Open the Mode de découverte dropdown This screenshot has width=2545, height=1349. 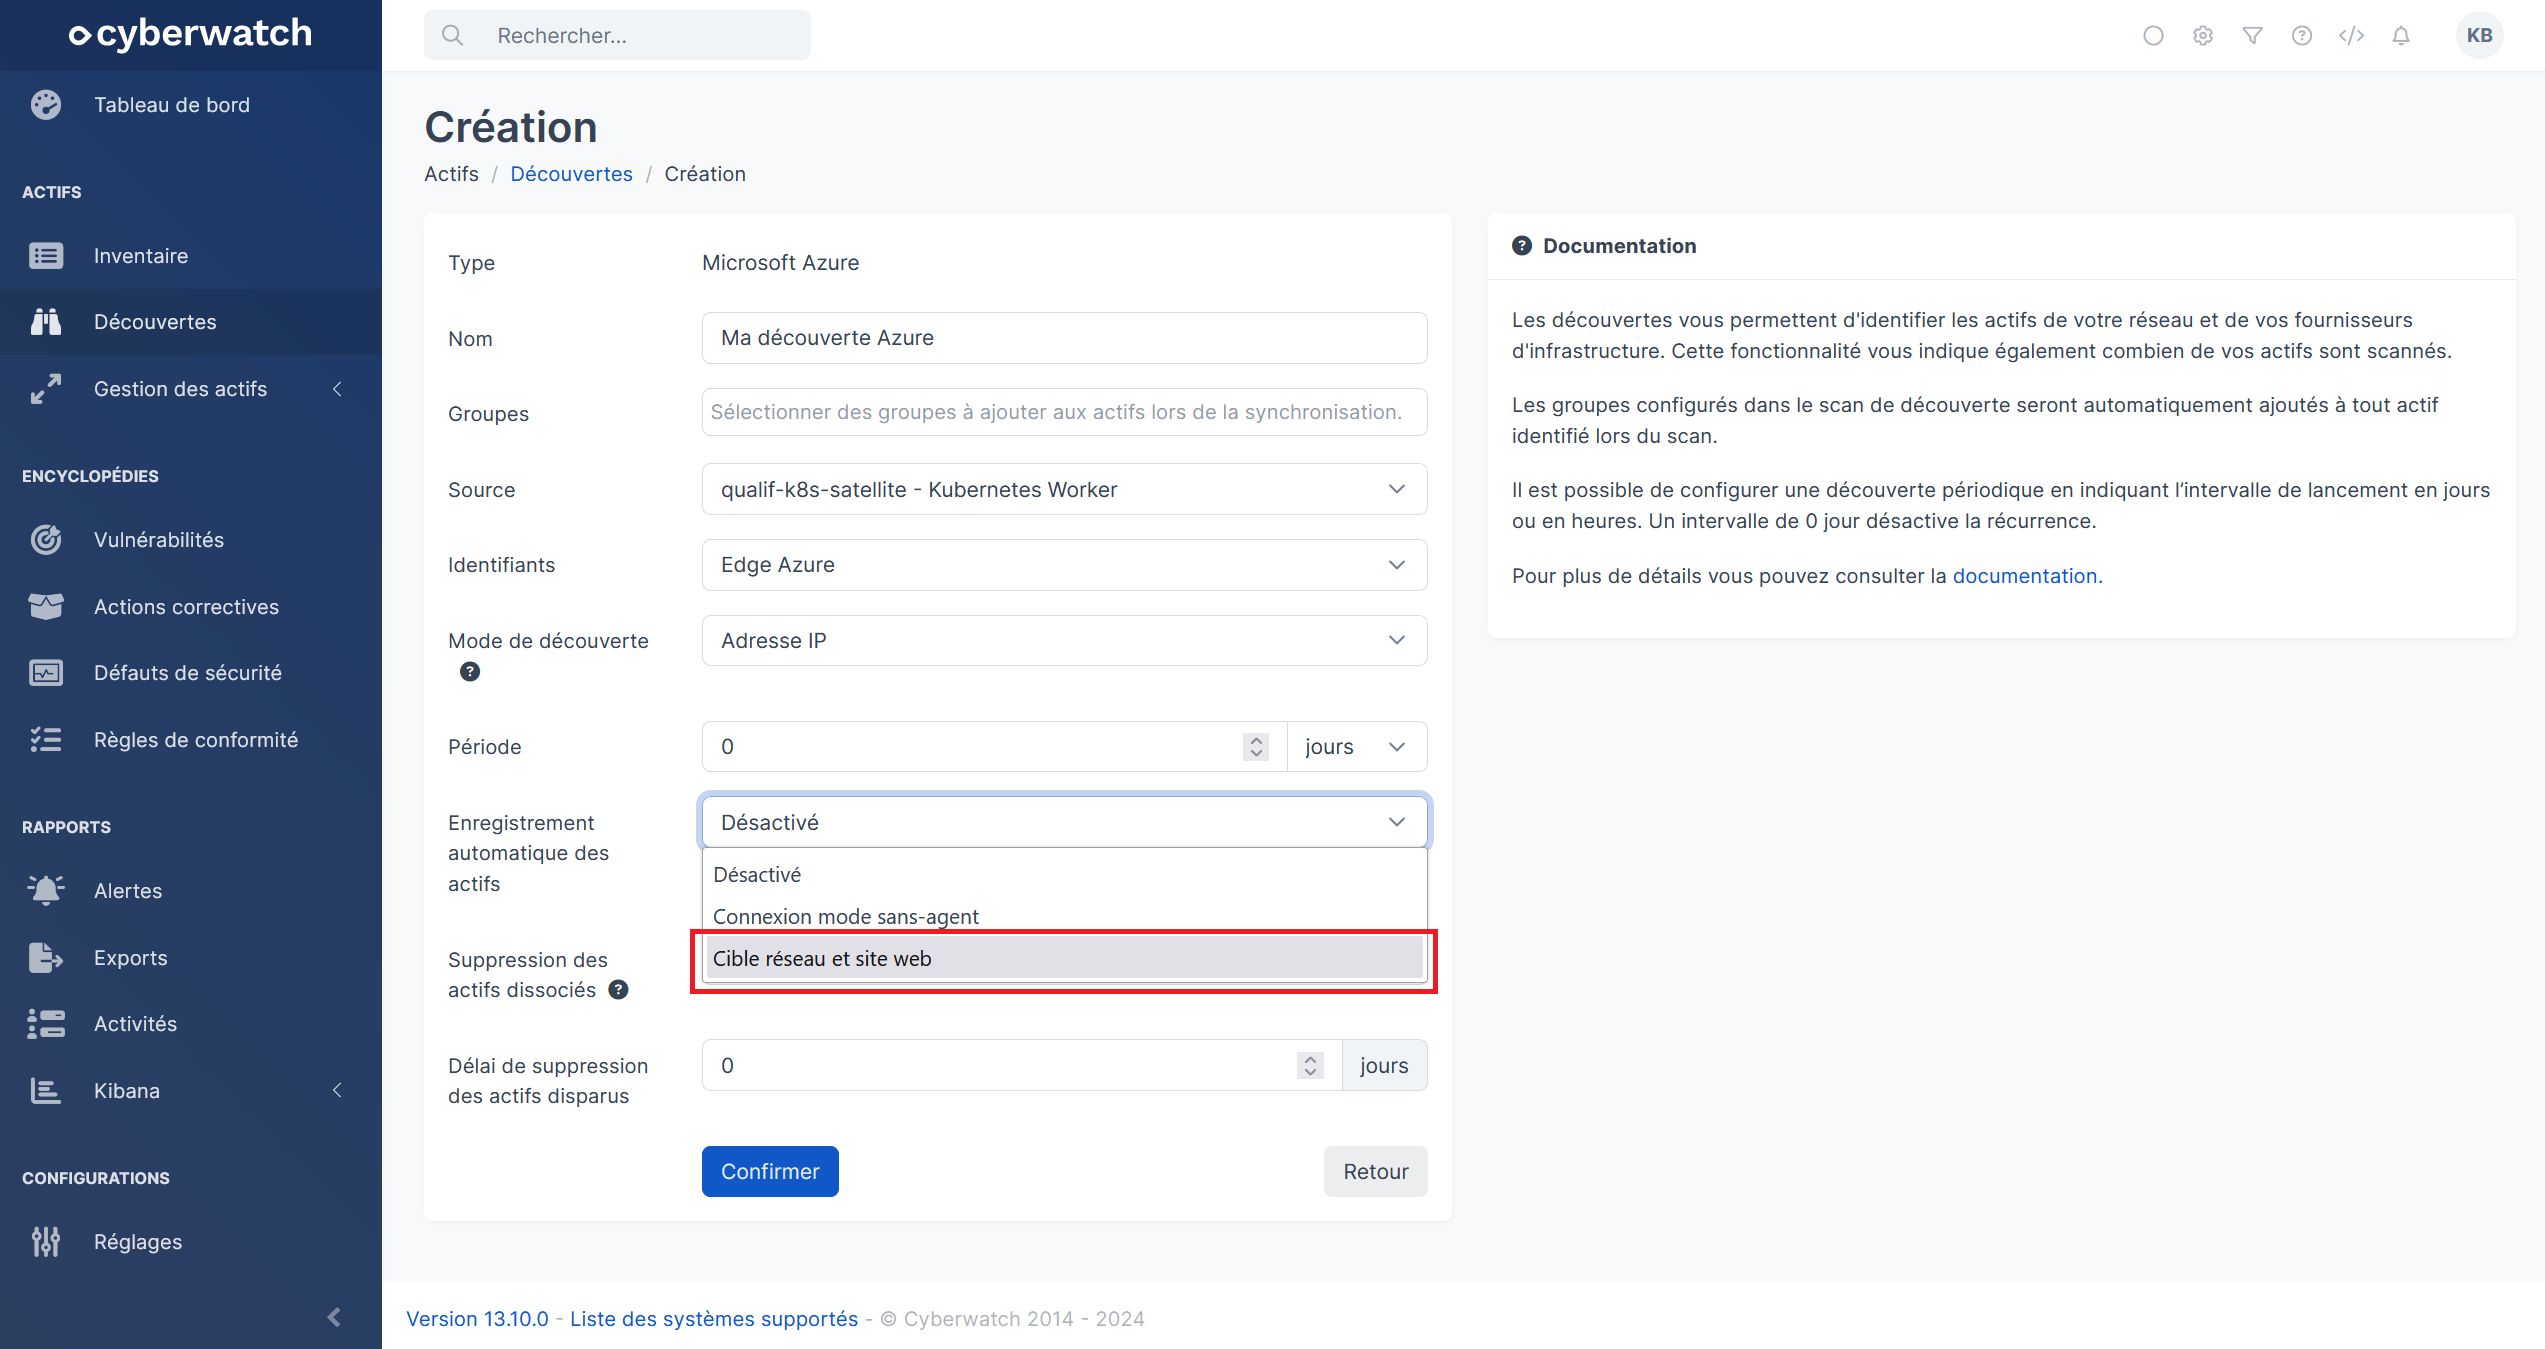pyautogui.click(x=1064, y=641)
